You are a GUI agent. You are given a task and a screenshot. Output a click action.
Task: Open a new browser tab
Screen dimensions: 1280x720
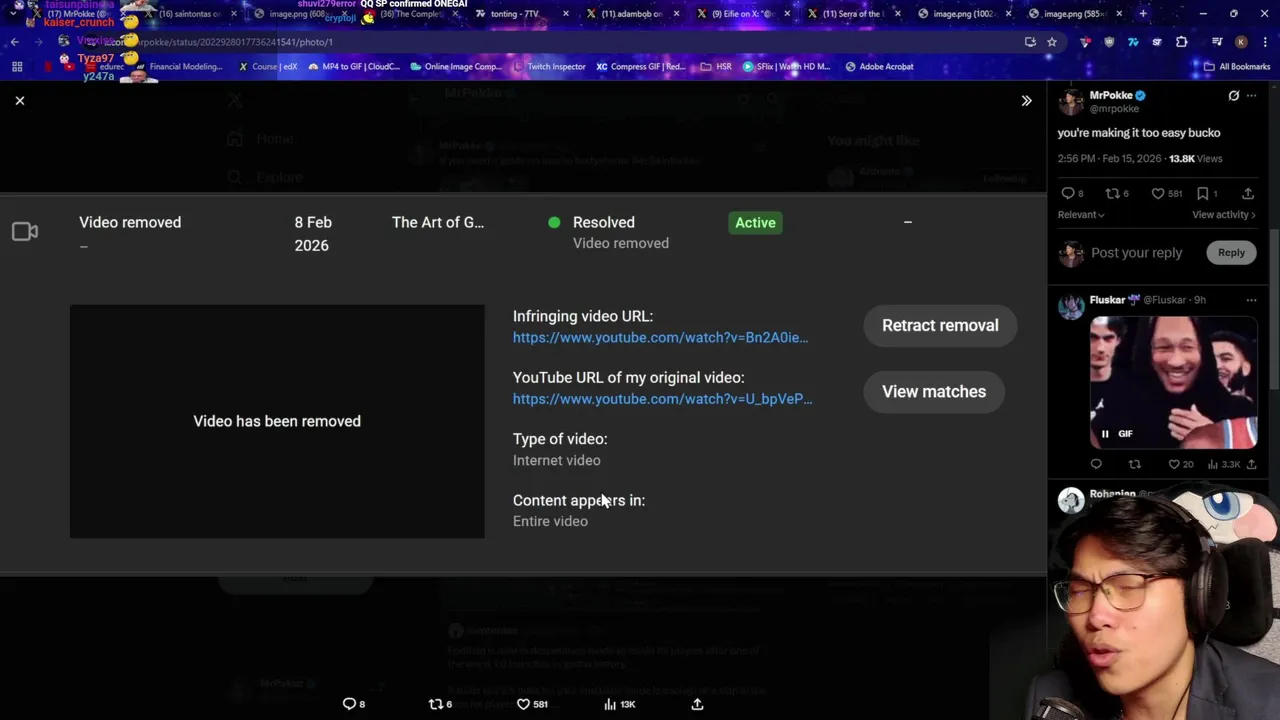(1143, 14)
